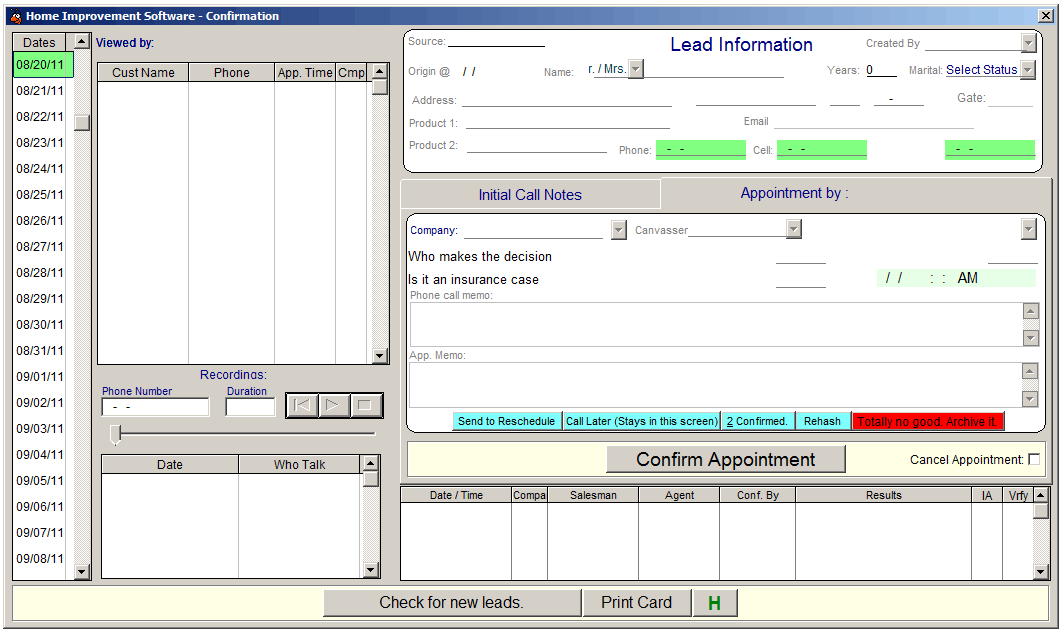The width and height of the screenshot is (1060, 633).
Task: Click the Address field
Action: 567,99
